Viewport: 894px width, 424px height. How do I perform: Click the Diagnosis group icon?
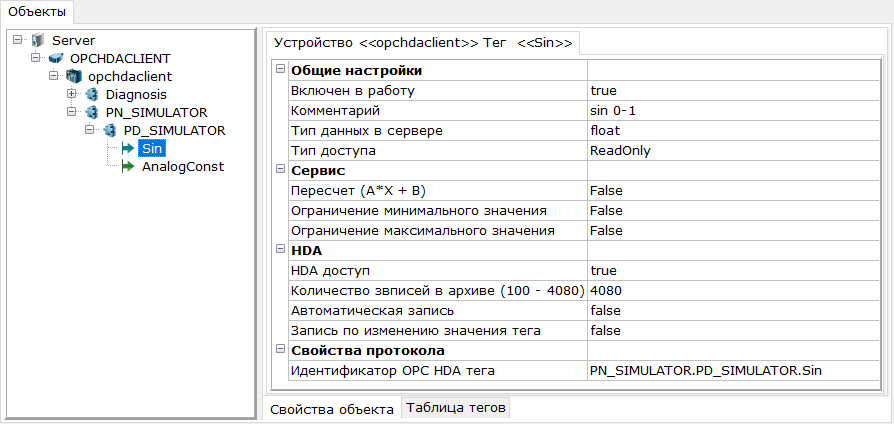[91, 94]
